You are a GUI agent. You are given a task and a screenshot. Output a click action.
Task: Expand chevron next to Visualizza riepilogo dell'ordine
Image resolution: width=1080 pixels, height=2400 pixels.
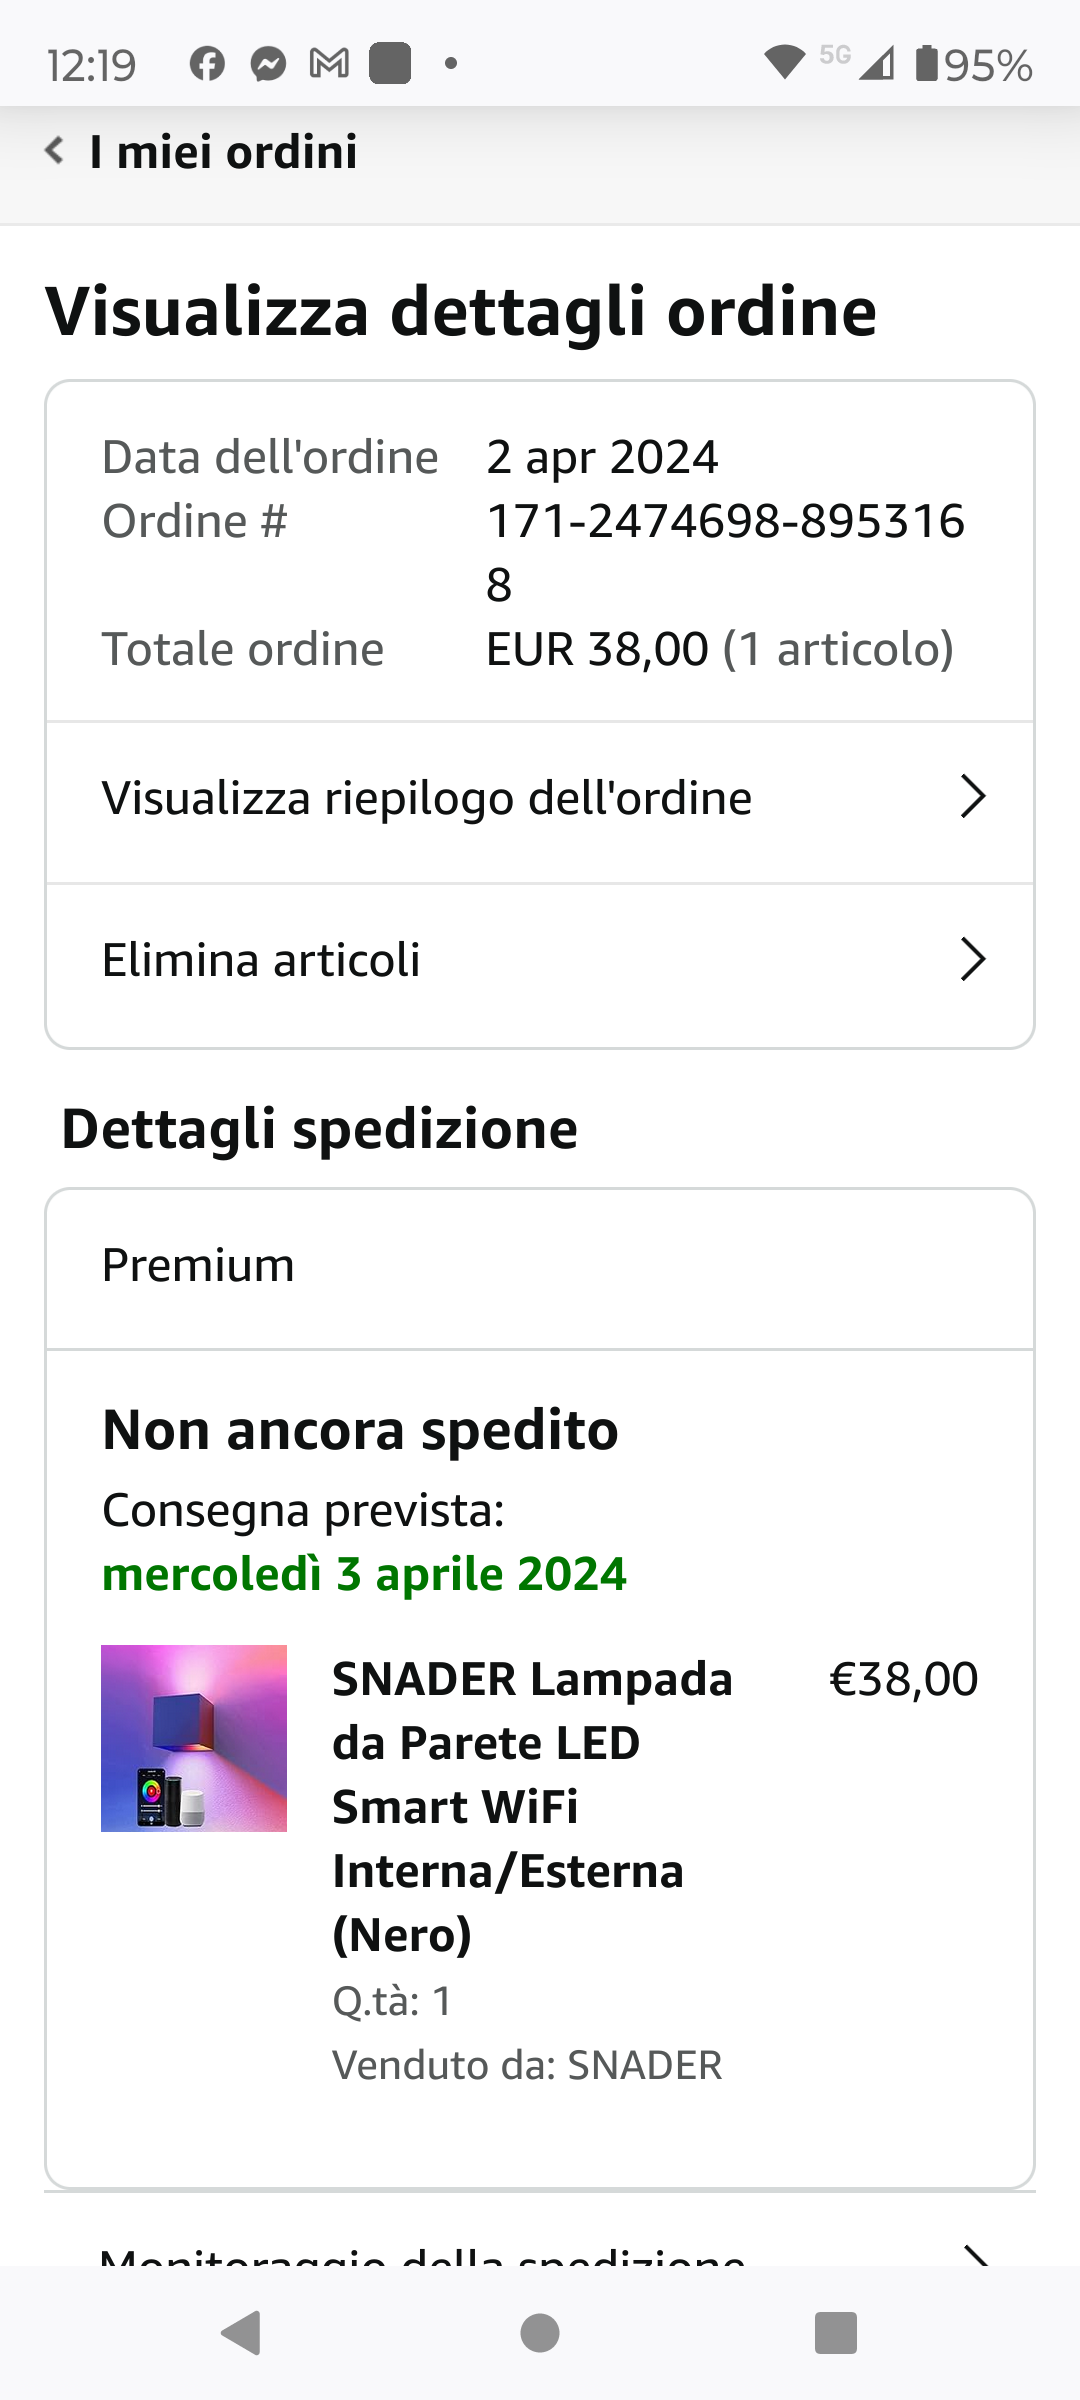pos(972,797)
